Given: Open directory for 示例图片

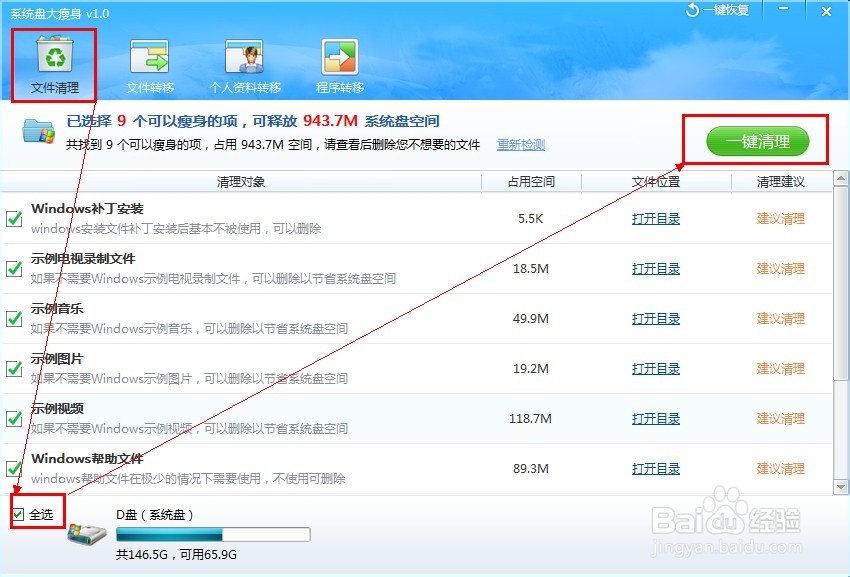Looking at the screenshot, I should (x=656, y=368).
